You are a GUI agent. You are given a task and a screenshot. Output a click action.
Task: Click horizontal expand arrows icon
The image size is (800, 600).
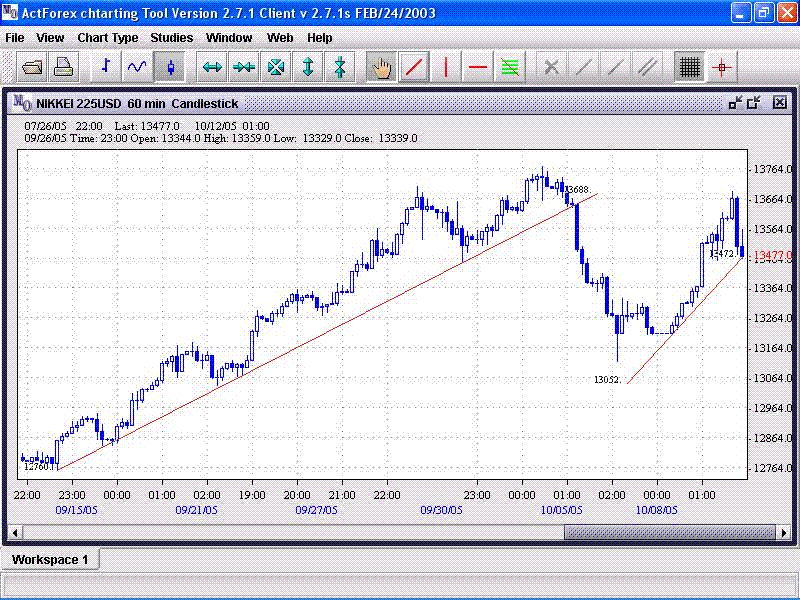[212, 67]
